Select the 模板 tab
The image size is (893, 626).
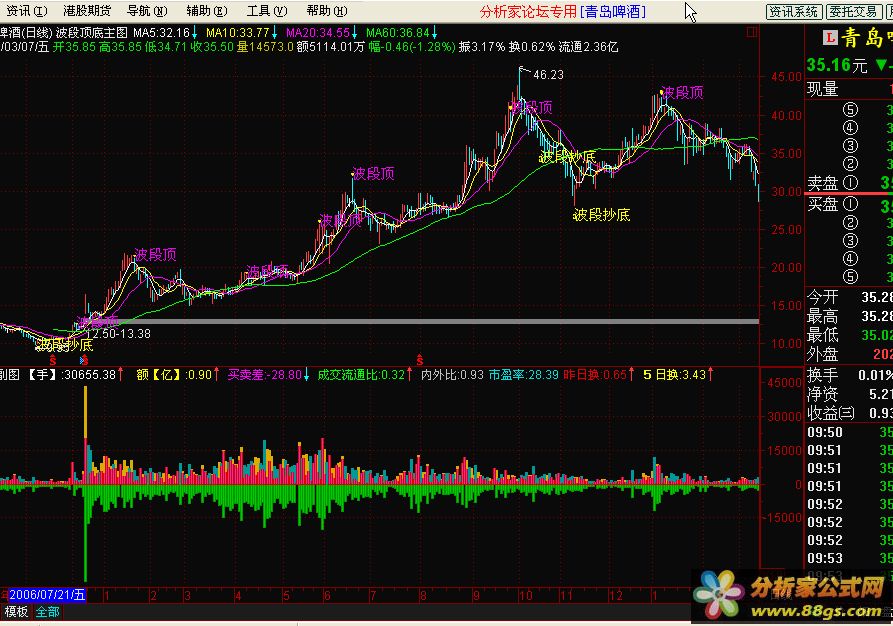16,612
